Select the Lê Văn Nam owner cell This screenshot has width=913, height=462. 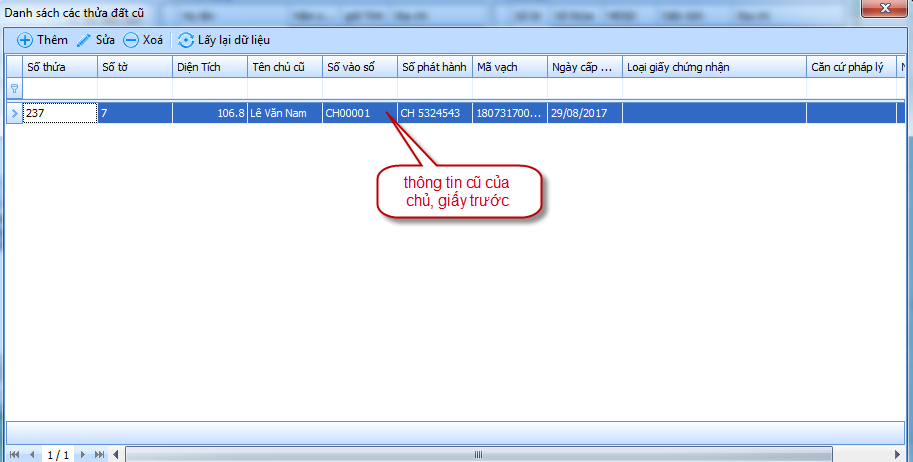coord(284,113)
